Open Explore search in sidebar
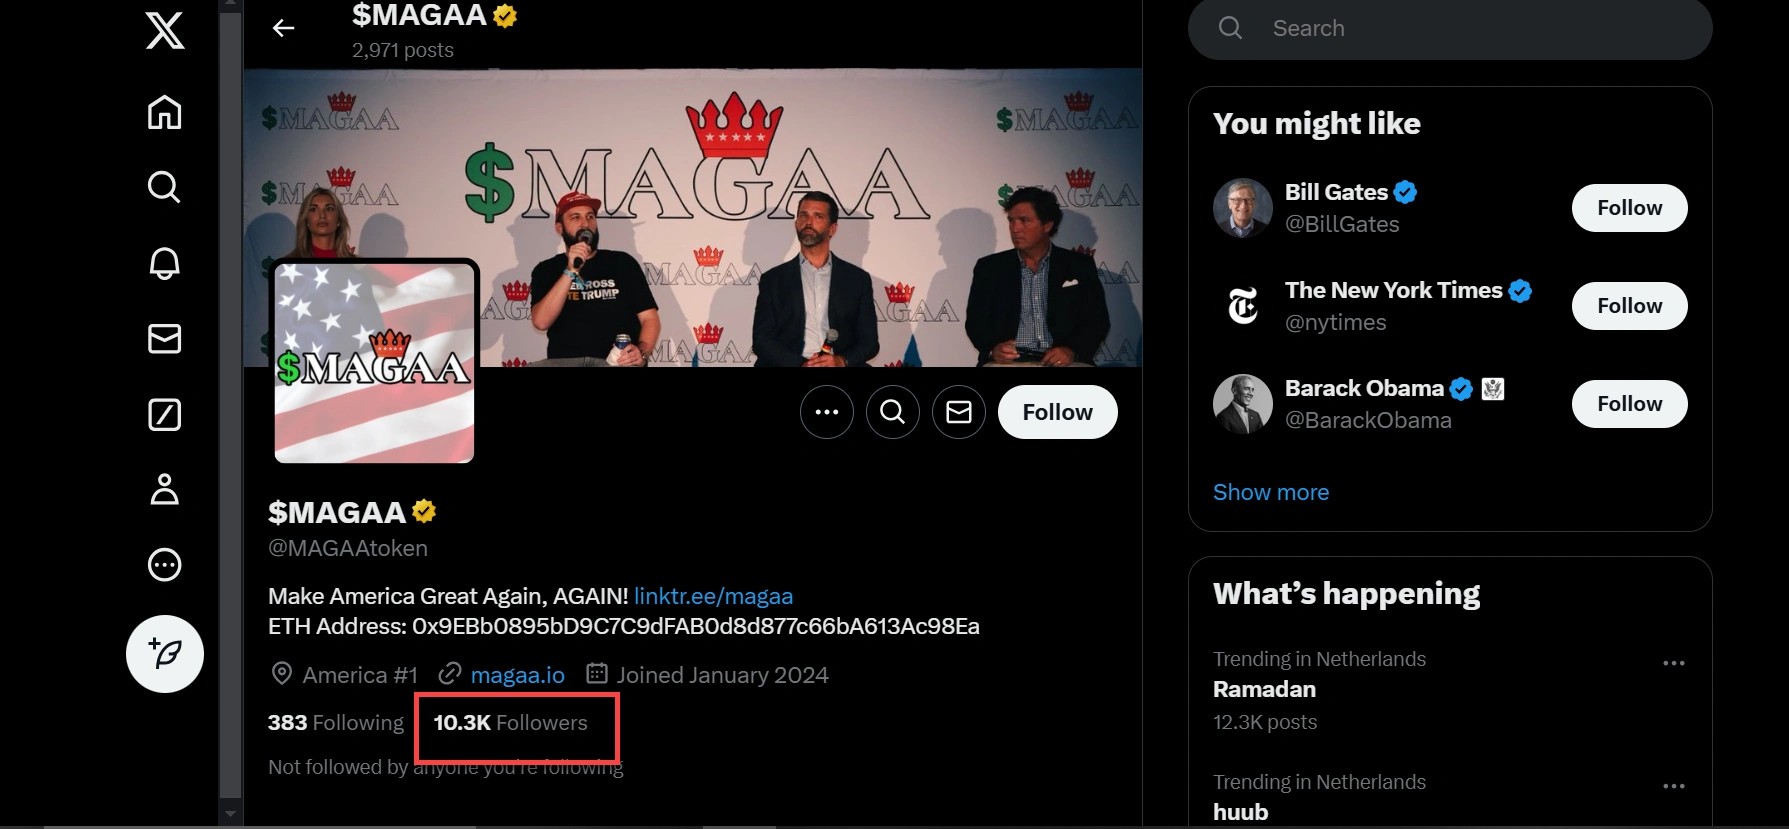This screenshot has width=1789, height=829. [x=165, y=187]
